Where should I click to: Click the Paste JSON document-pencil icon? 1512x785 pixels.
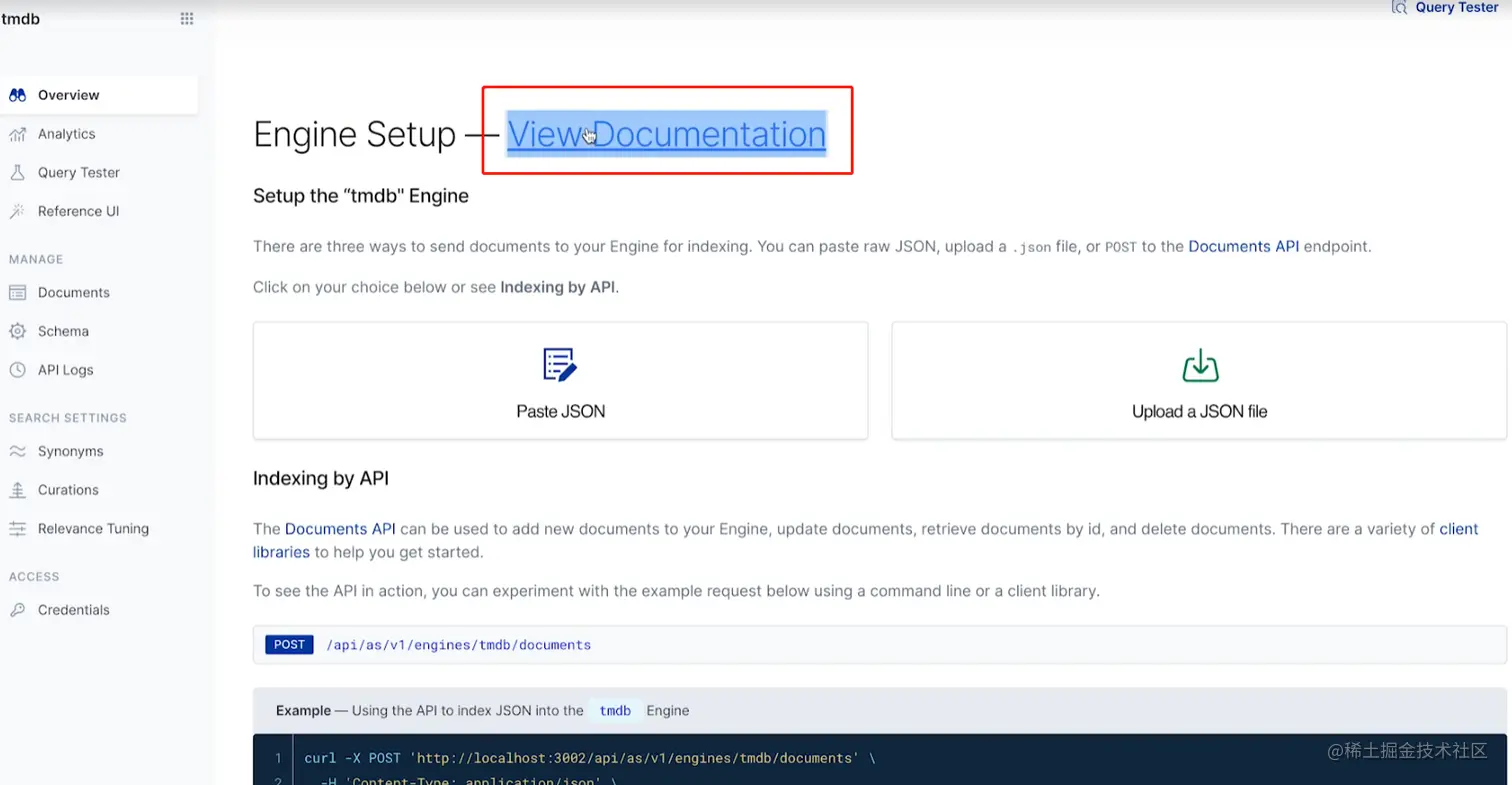click(560, 365)
